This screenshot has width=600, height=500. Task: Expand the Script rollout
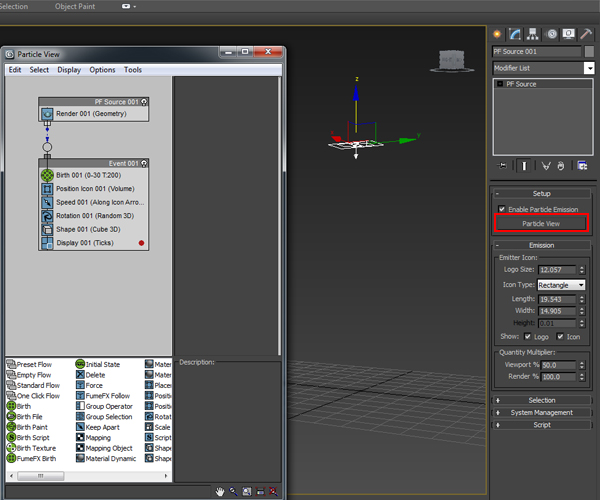541,425
